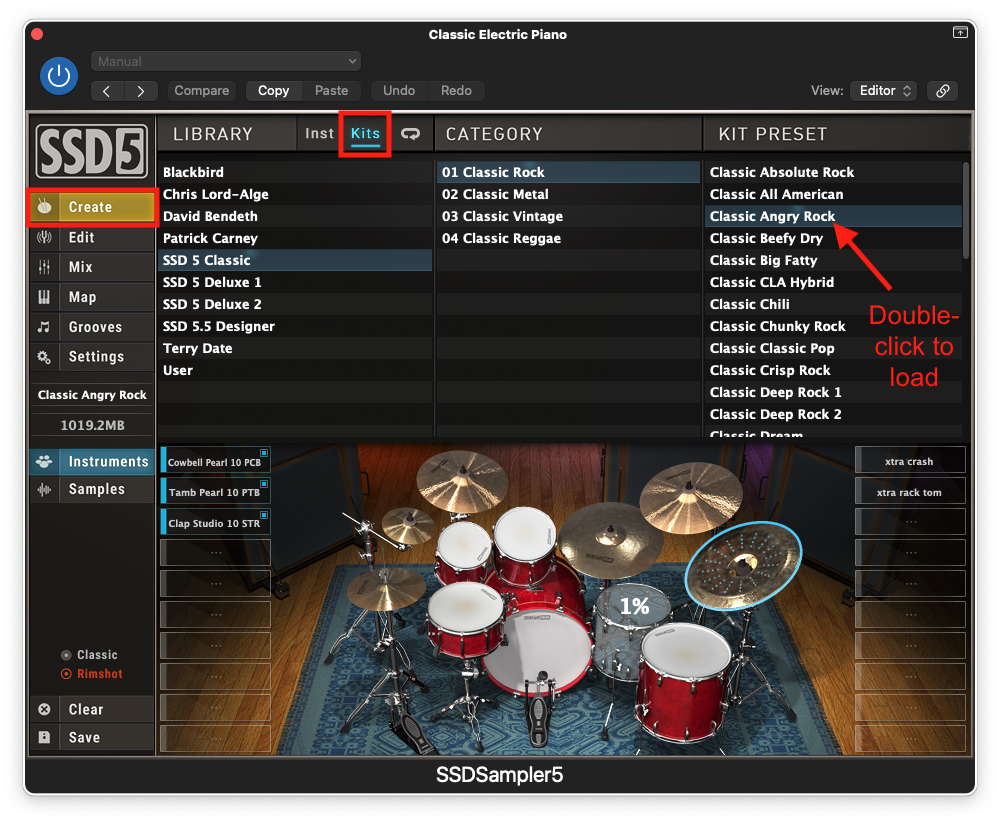Select the 02 Classic Metal category
The height and width of the screenshot is (823, 1000).
pyautogui.click(x=568, y=195)
